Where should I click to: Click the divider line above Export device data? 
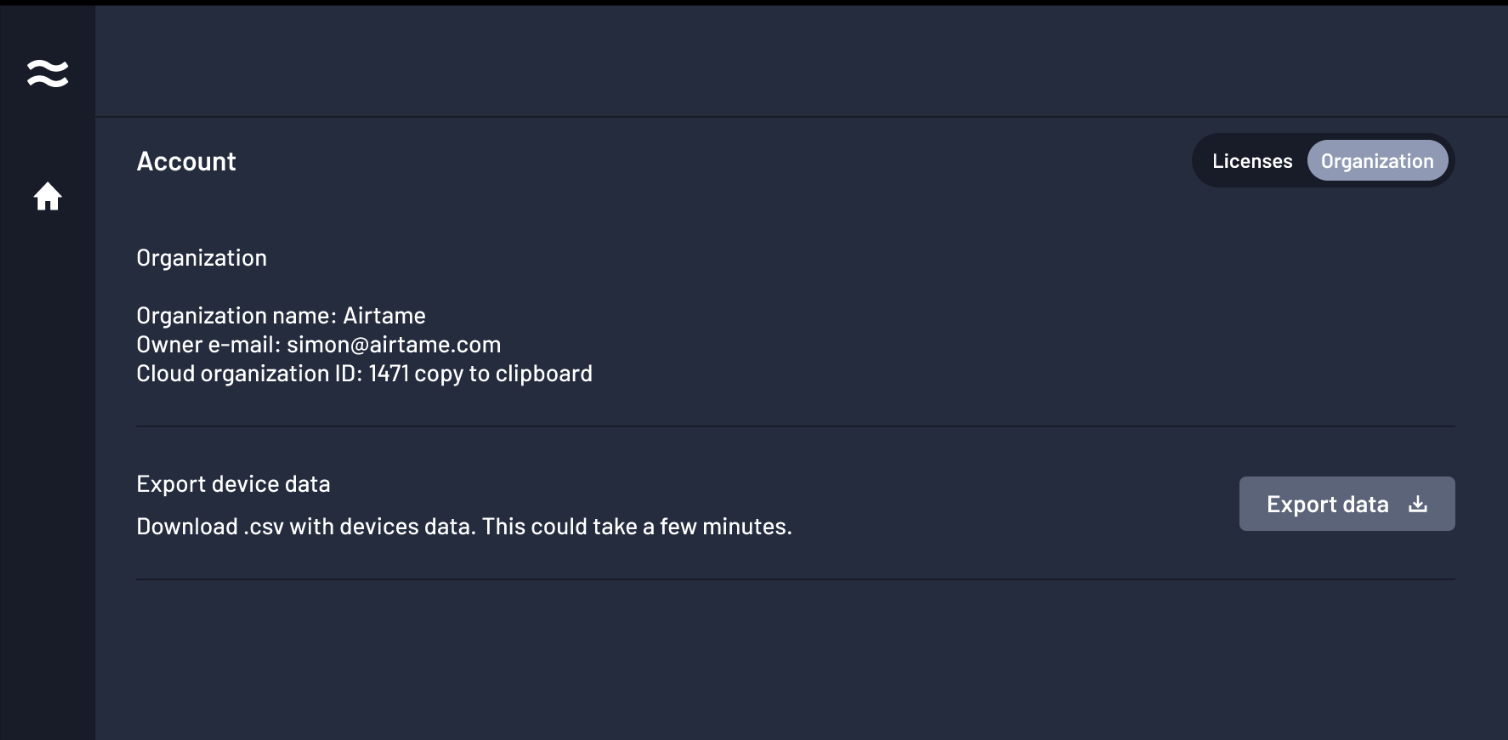[x=795, y=427]
